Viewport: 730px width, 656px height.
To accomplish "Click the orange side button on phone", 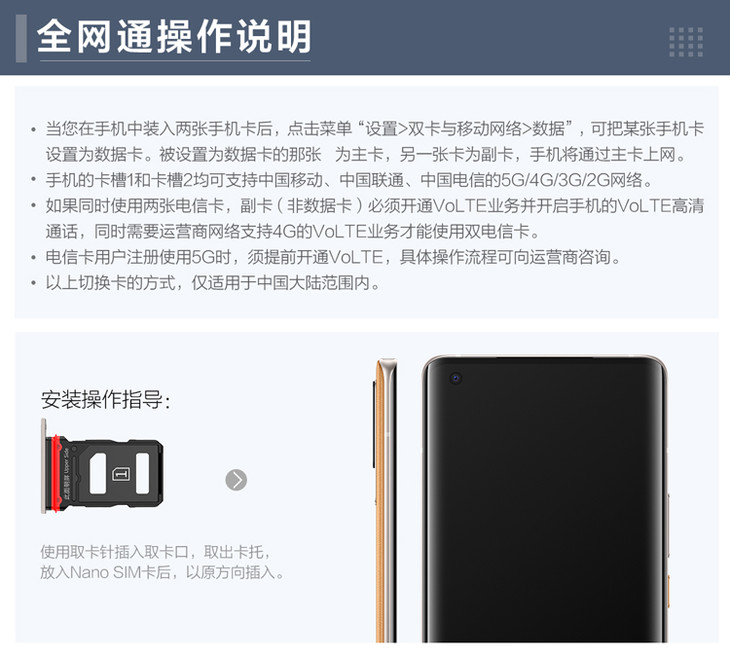I will point(669,590).
